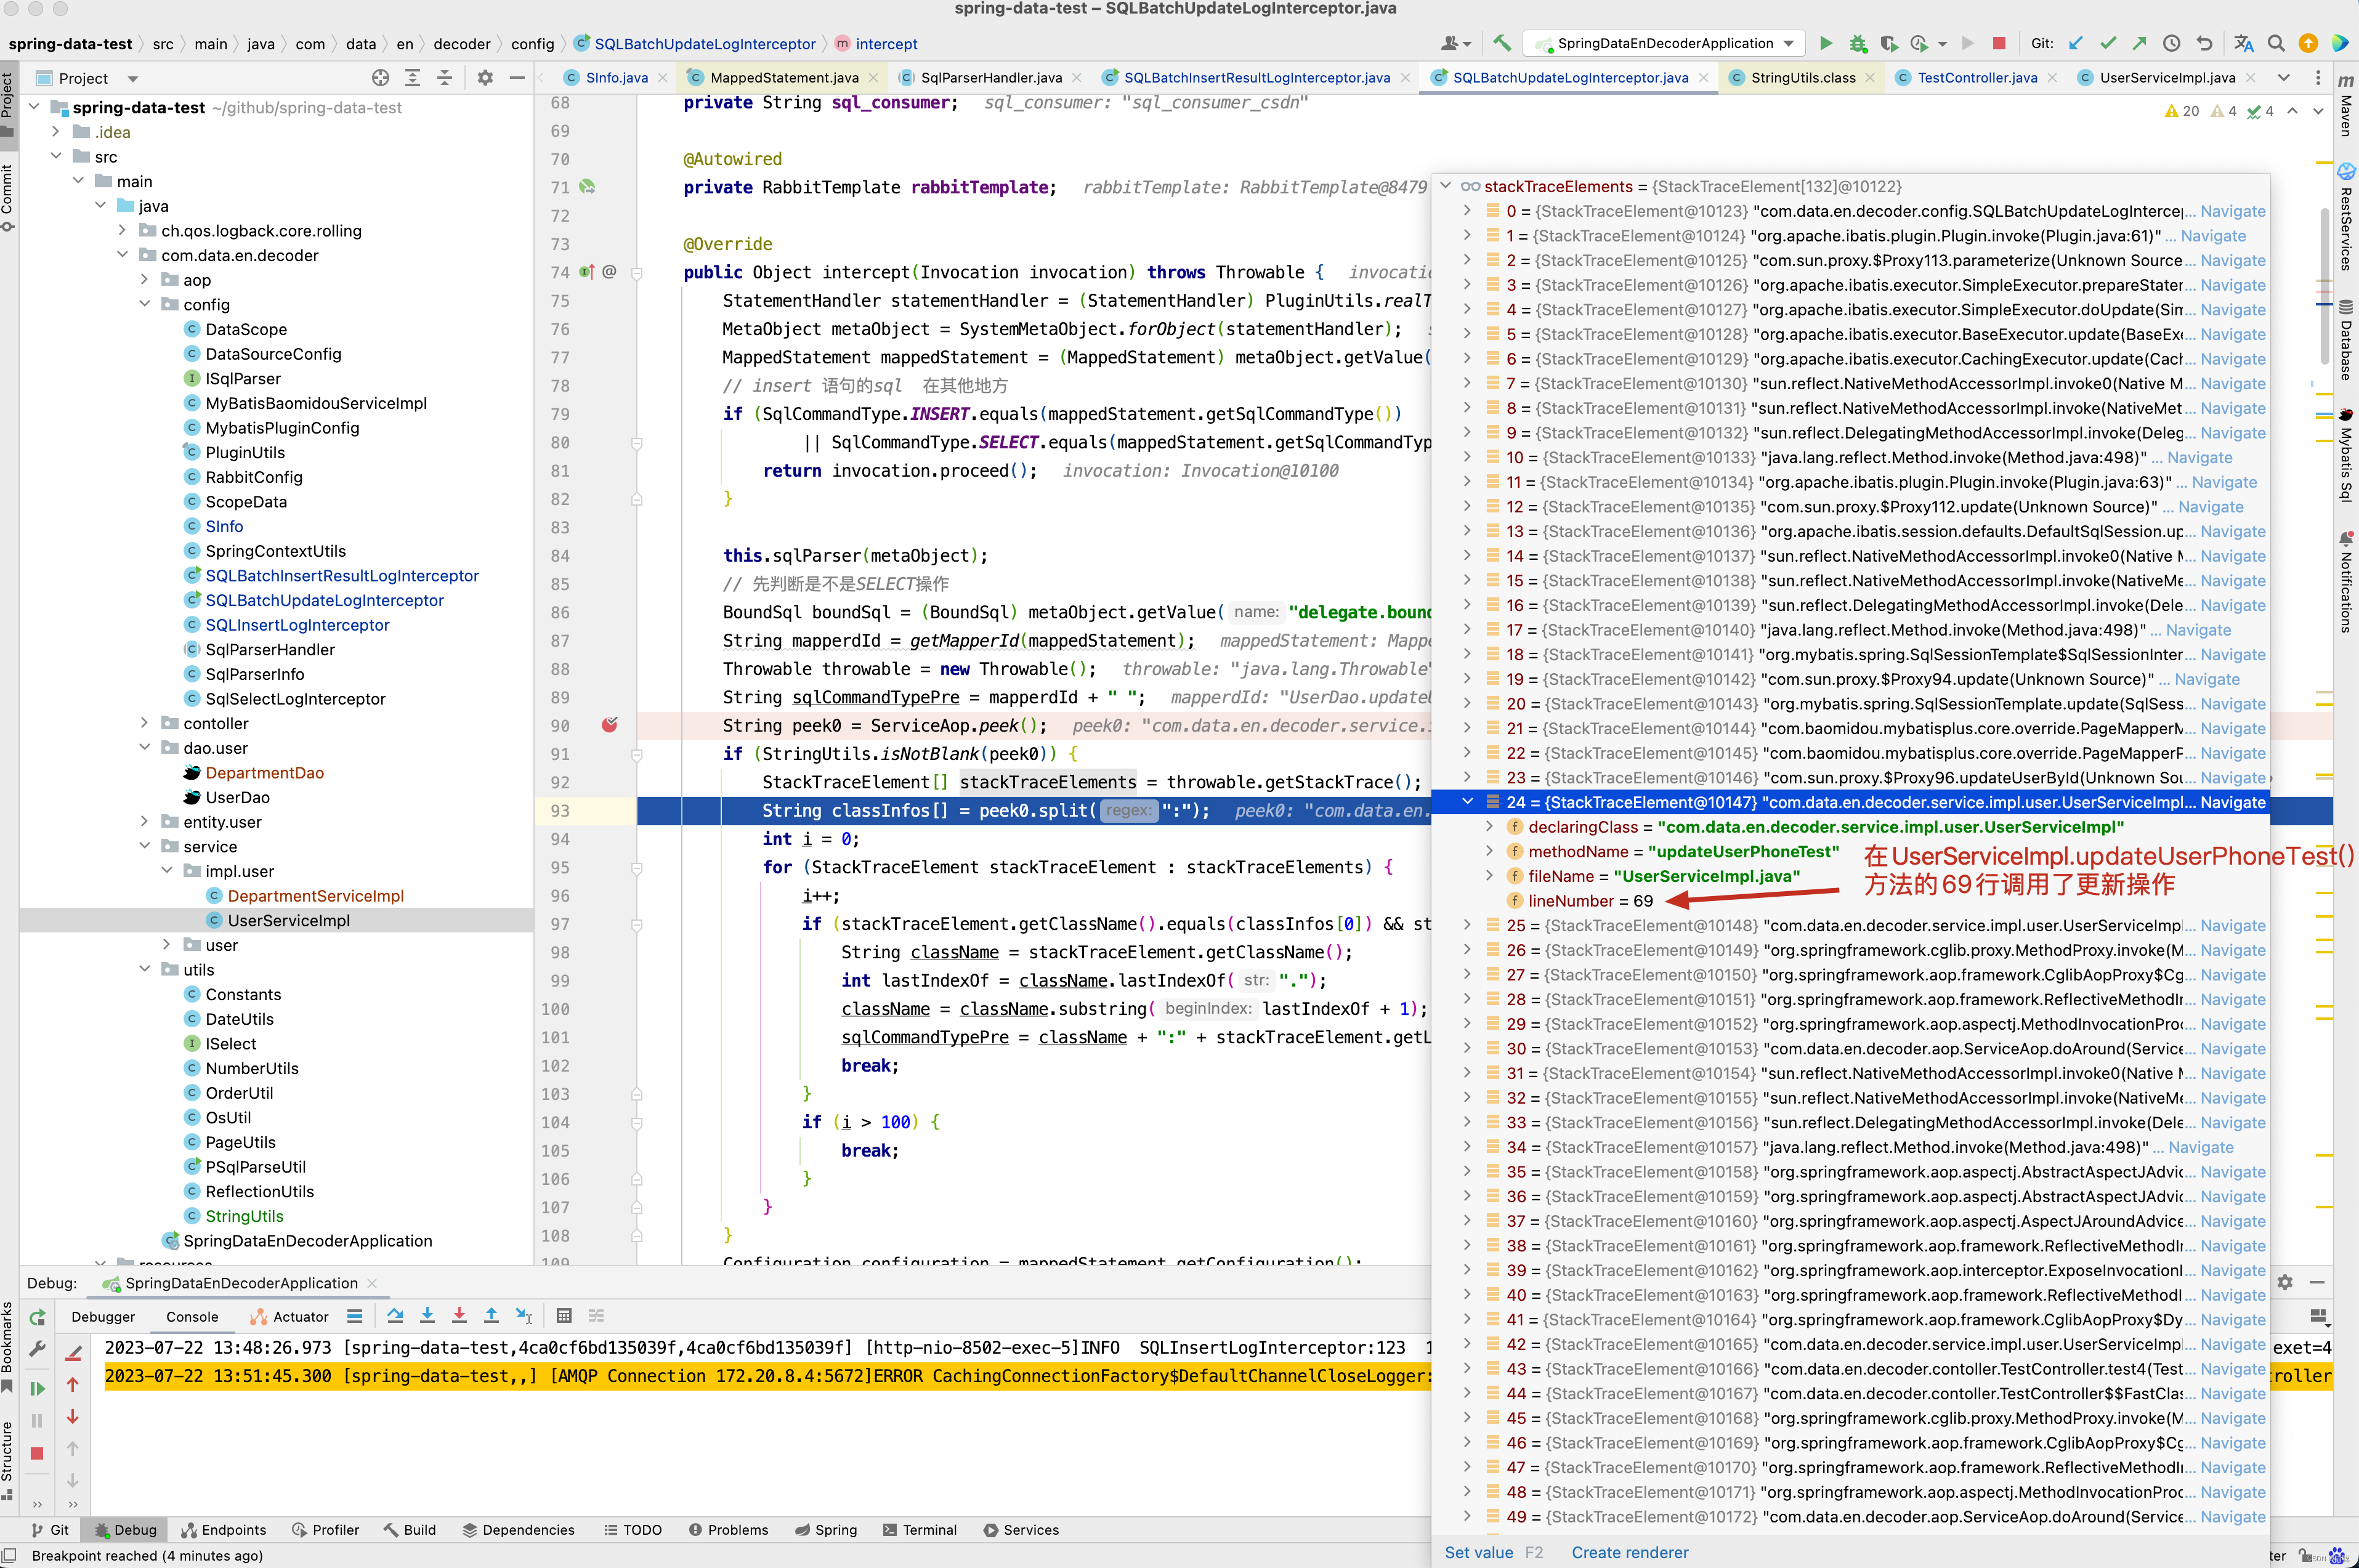Open the Problems tool window tab
The image size is (2359, 1568).
[x=729, y=1530]
